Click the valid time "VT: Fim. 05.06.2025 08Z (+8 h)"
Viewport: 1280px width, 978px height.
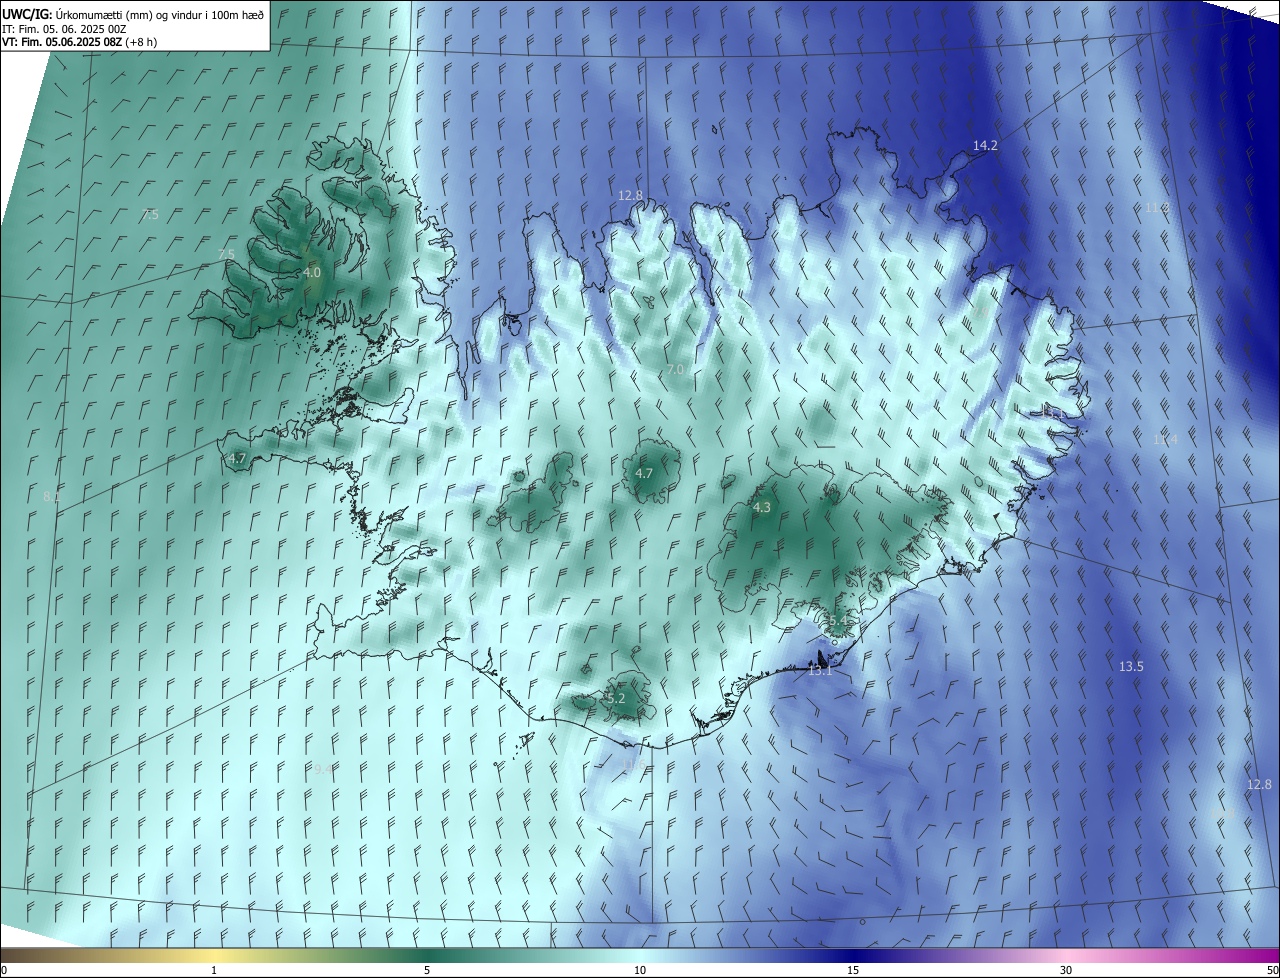(80, 42)
